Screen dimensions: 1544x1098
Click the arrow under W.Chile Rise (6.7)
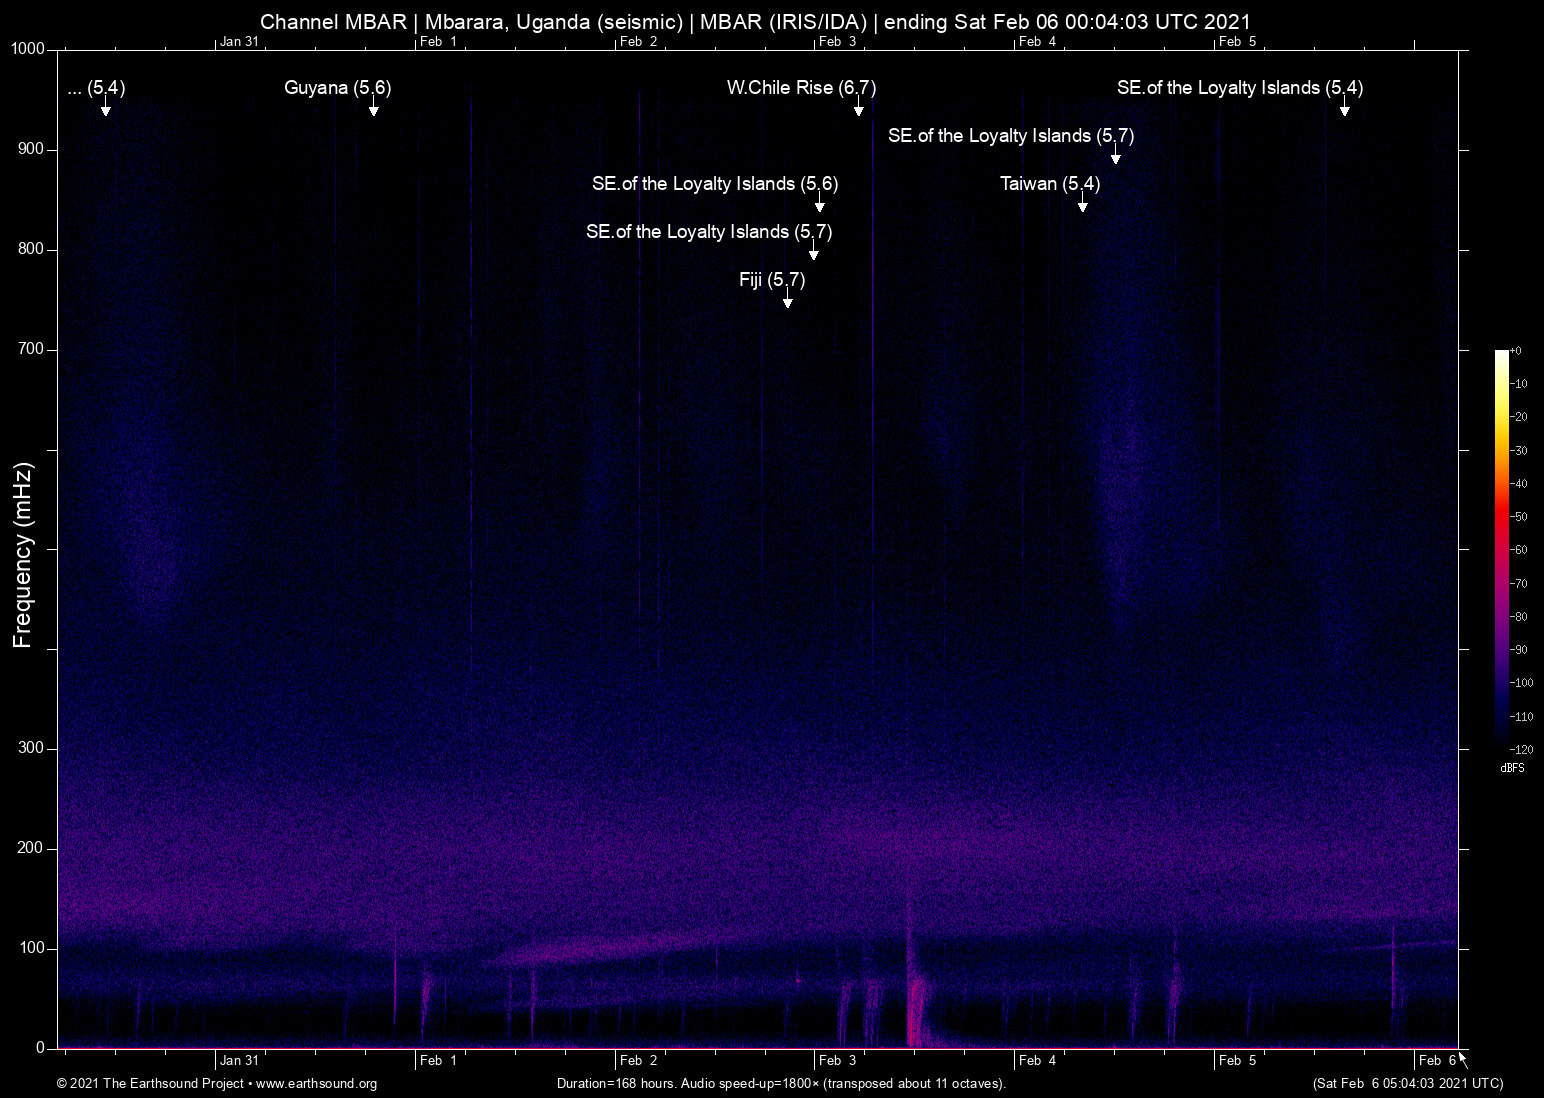(x=858, y=108)
